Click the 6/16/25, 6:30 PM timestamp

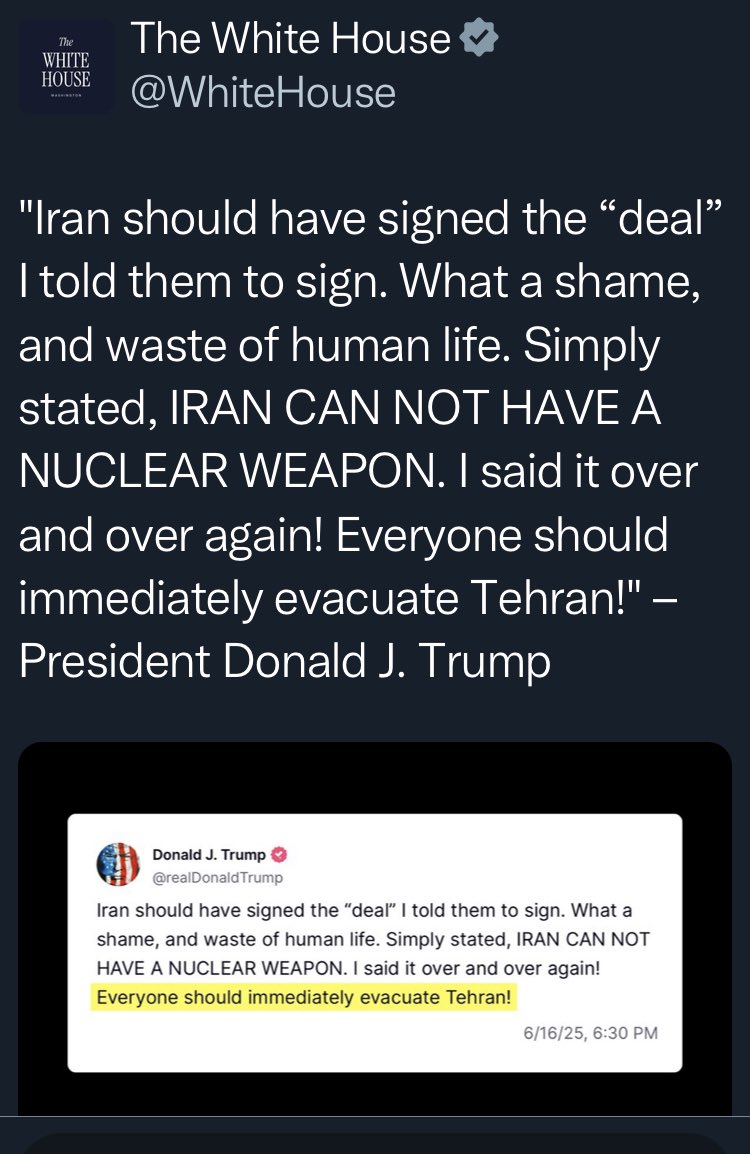click(x=590, y=1033)
